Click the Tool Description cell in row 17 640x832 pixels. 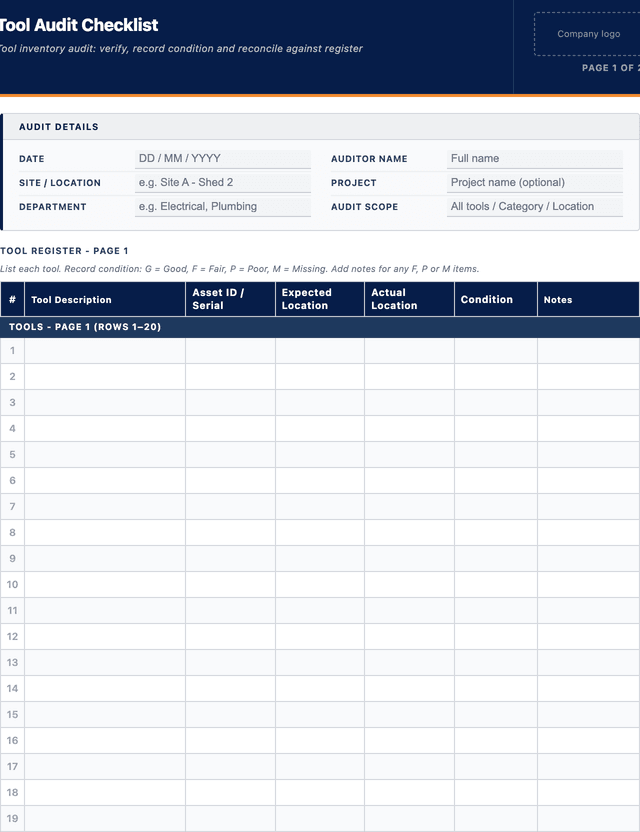tap(105, 767)
